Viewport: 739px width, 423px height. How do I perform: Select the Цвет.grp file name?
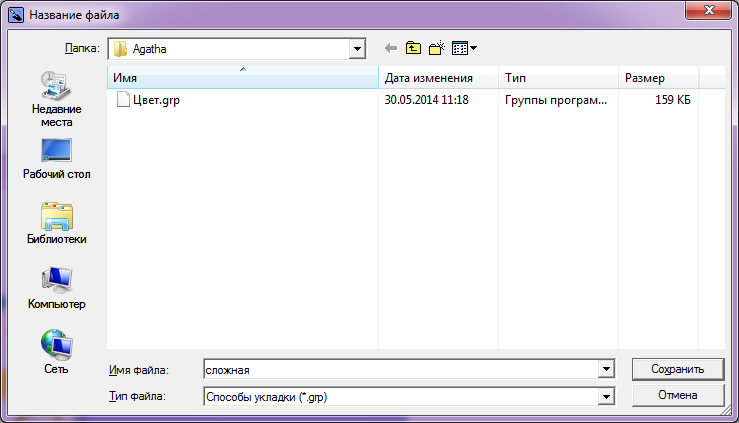coord(156,100)
